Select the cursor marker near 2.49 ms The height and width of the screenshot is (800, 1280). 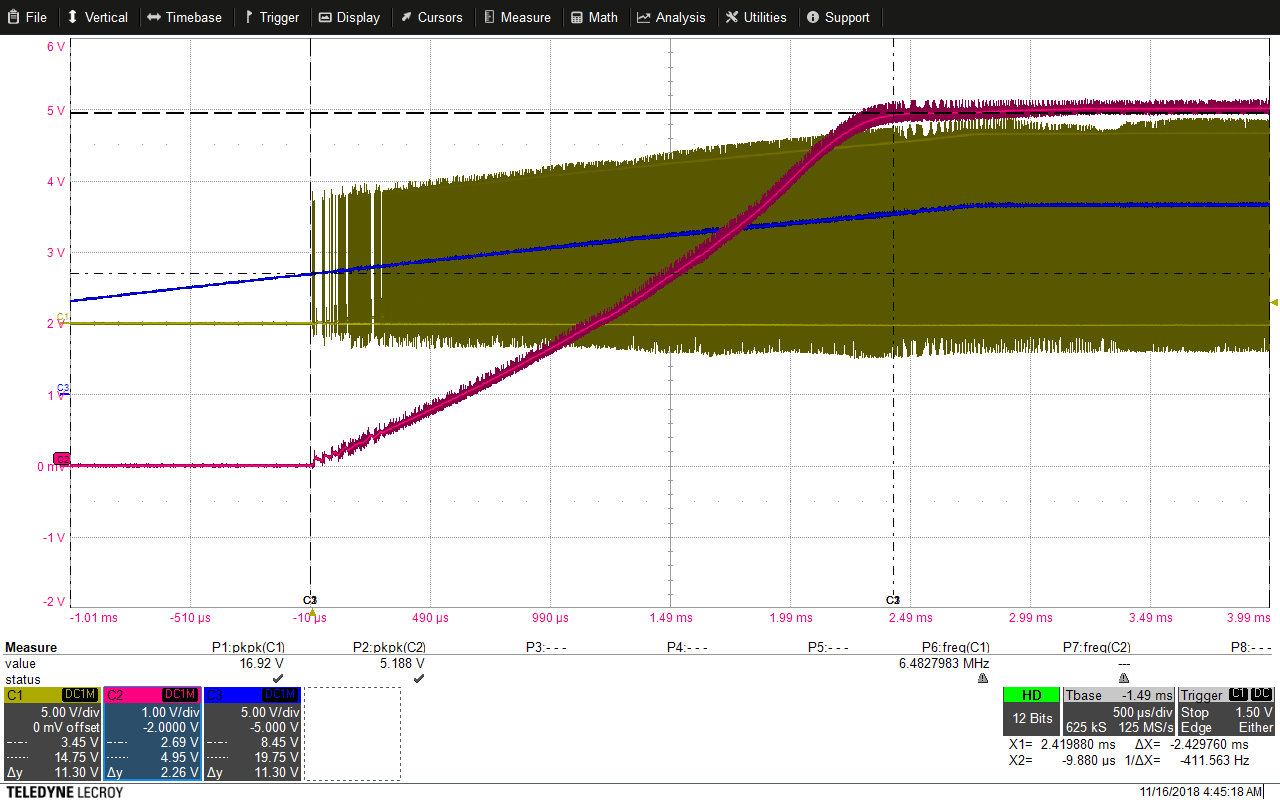click(x=893, y=600)
